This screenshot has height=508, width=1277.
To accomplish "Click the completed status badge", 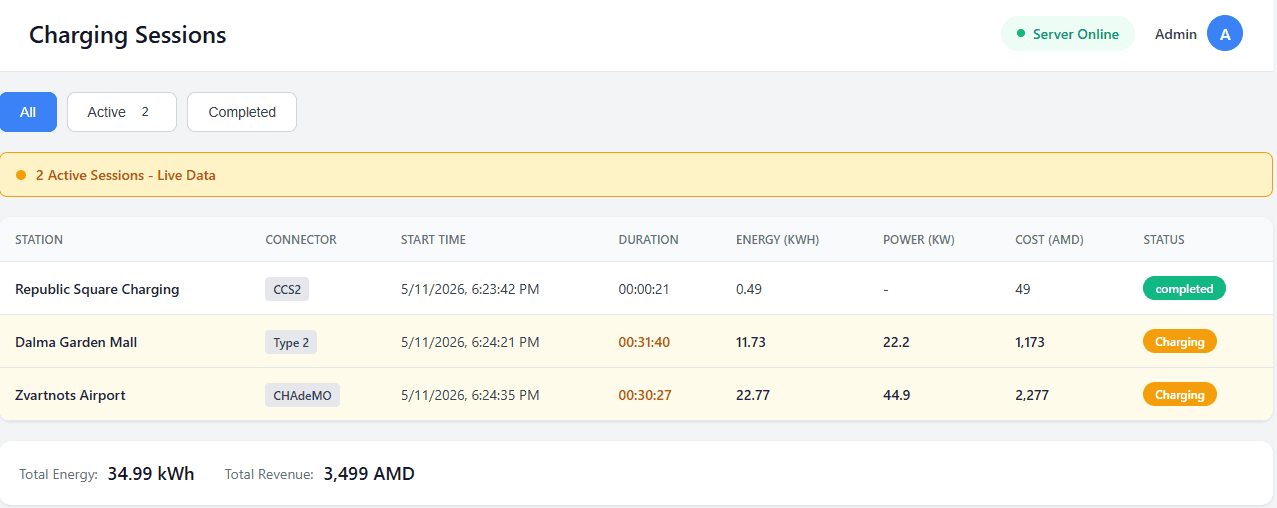I will pyautogui.click(x=1184, y=289).
